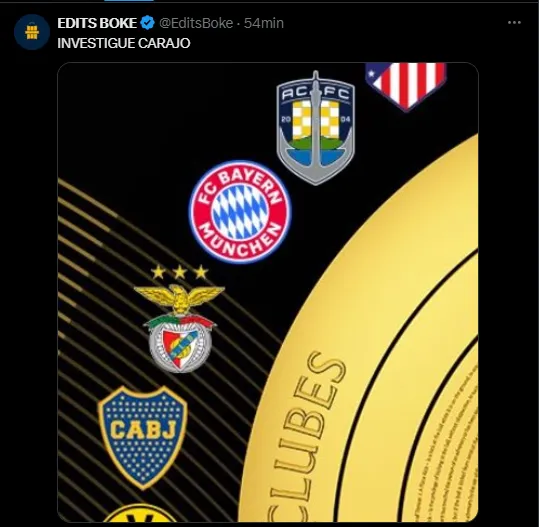Click the Benfica eagle crest

click(180, 328)
